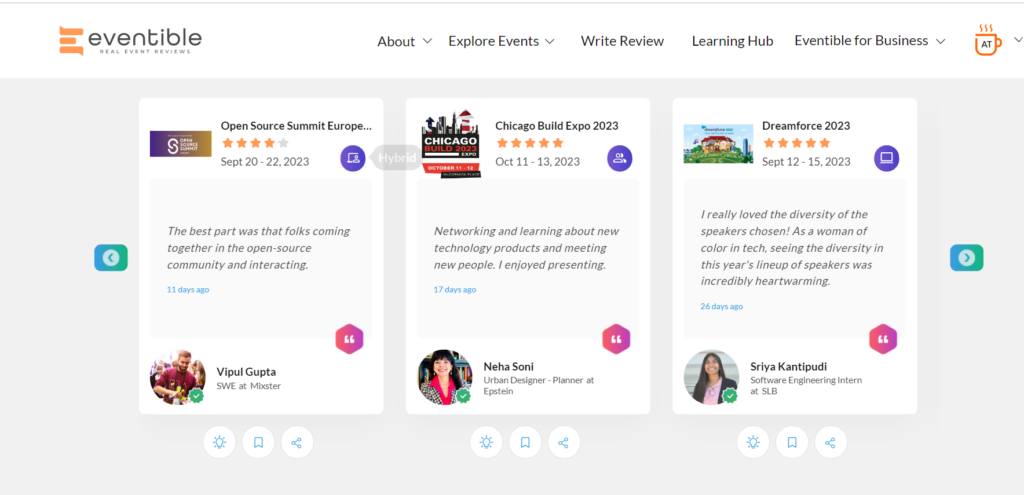The image size is (1024, 495).
Task: Click lightbulb icon under Vipul Gupta's card
Action: [x=219, y=443]
